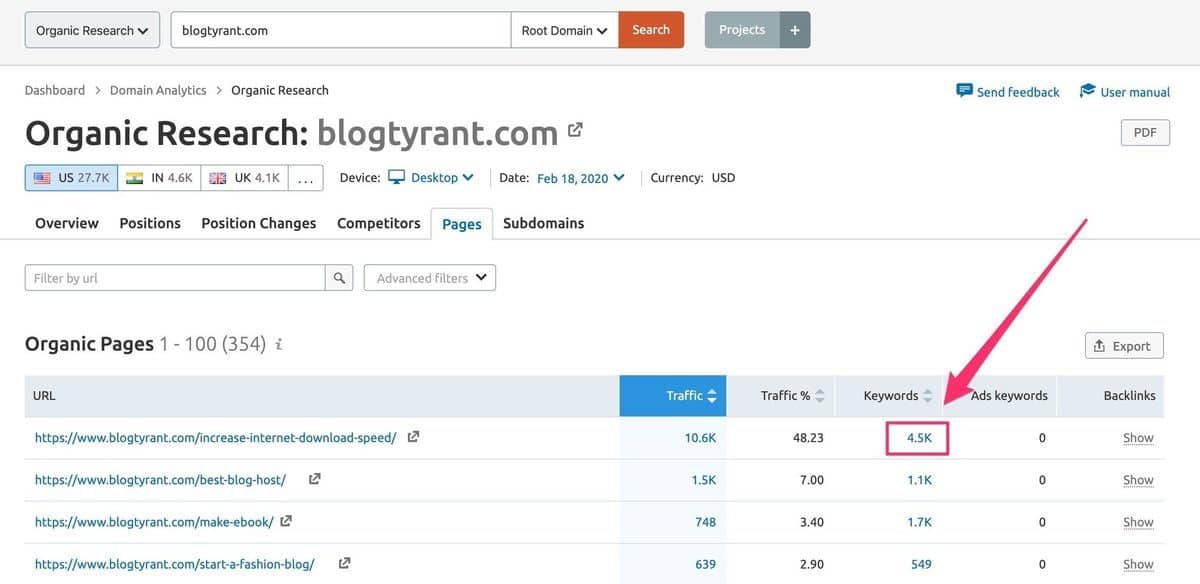Click the Traffic % value 7.00
1200x584 pixels.
coord(811,480)
